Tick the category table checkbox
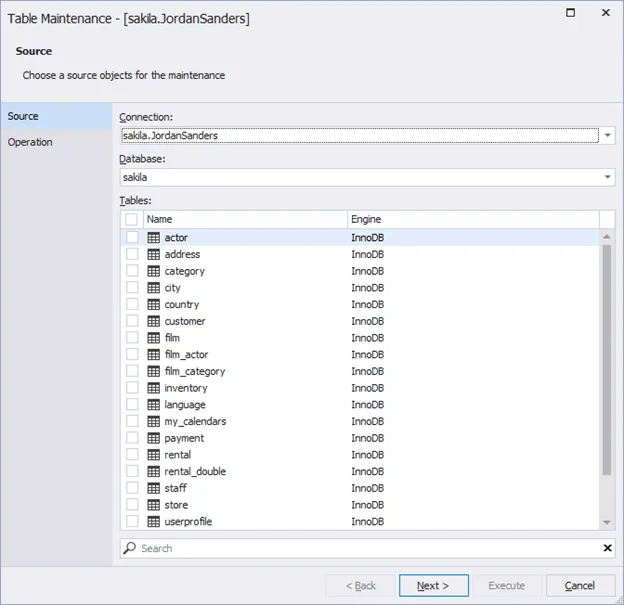 pyautogui.click(x=132, y=271)
